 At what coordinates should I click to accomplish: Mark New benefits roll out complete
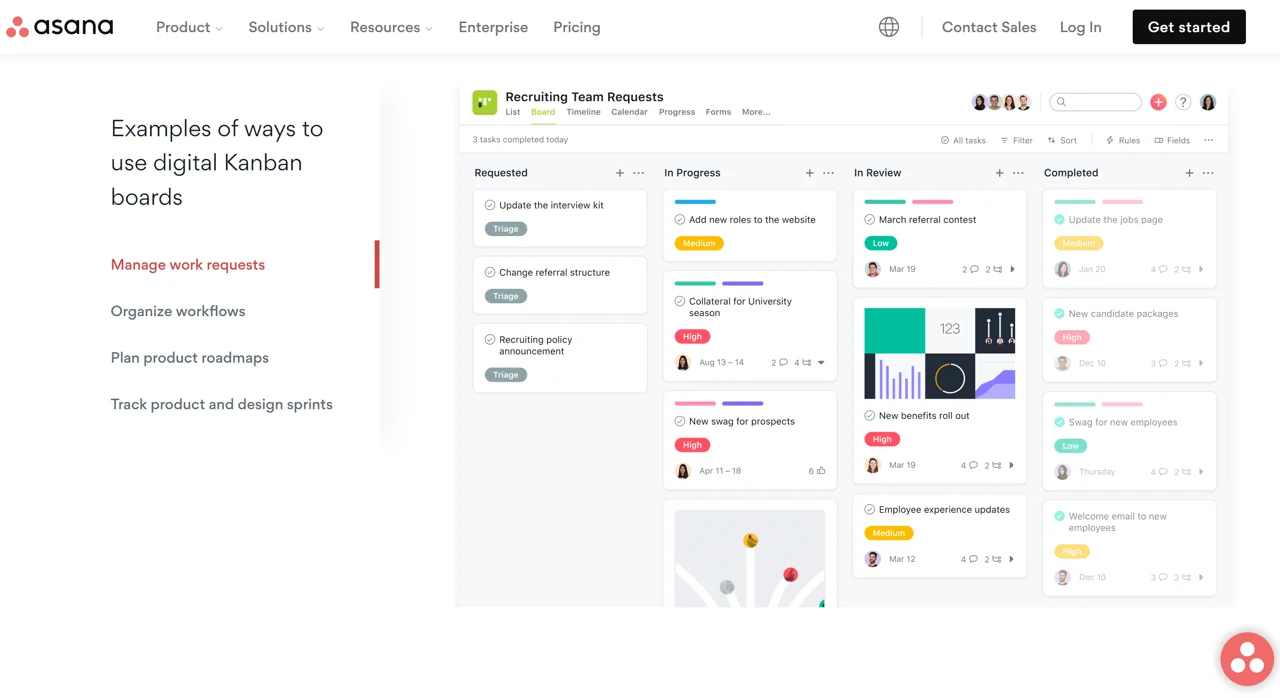pos(870,416)
